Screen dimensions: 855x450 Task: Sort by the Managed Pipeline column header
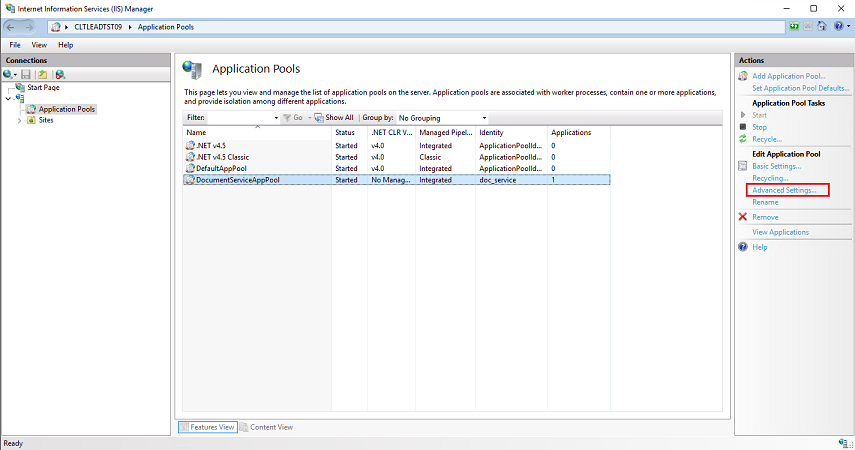click(445, 133)
